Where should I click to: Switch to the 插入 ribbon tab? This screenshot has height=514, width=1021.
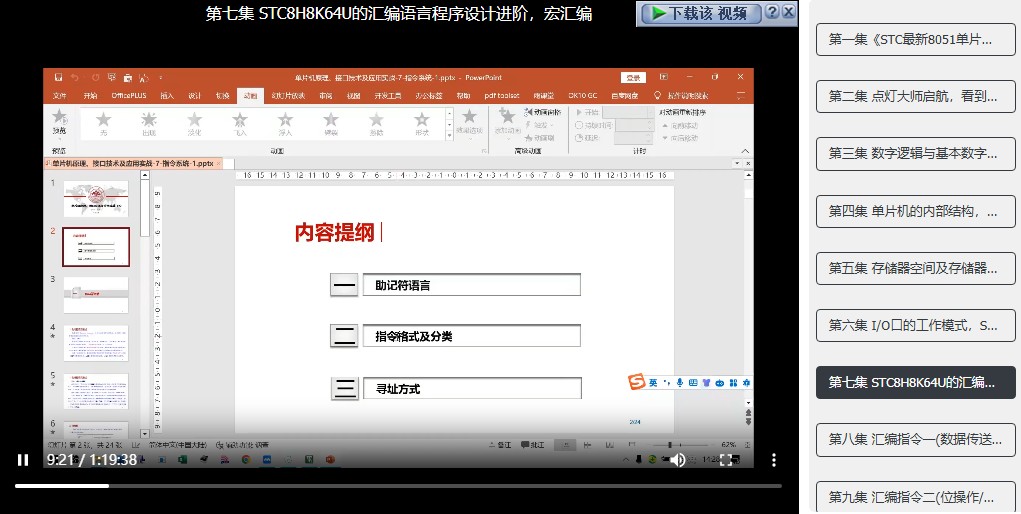(167, 96)
